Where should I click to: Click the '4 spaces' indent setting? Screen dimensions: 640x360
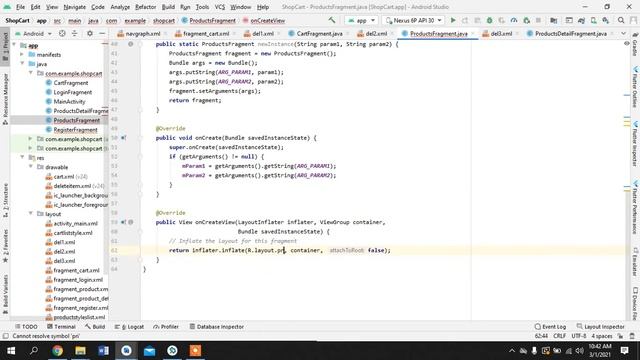point(602,336)
